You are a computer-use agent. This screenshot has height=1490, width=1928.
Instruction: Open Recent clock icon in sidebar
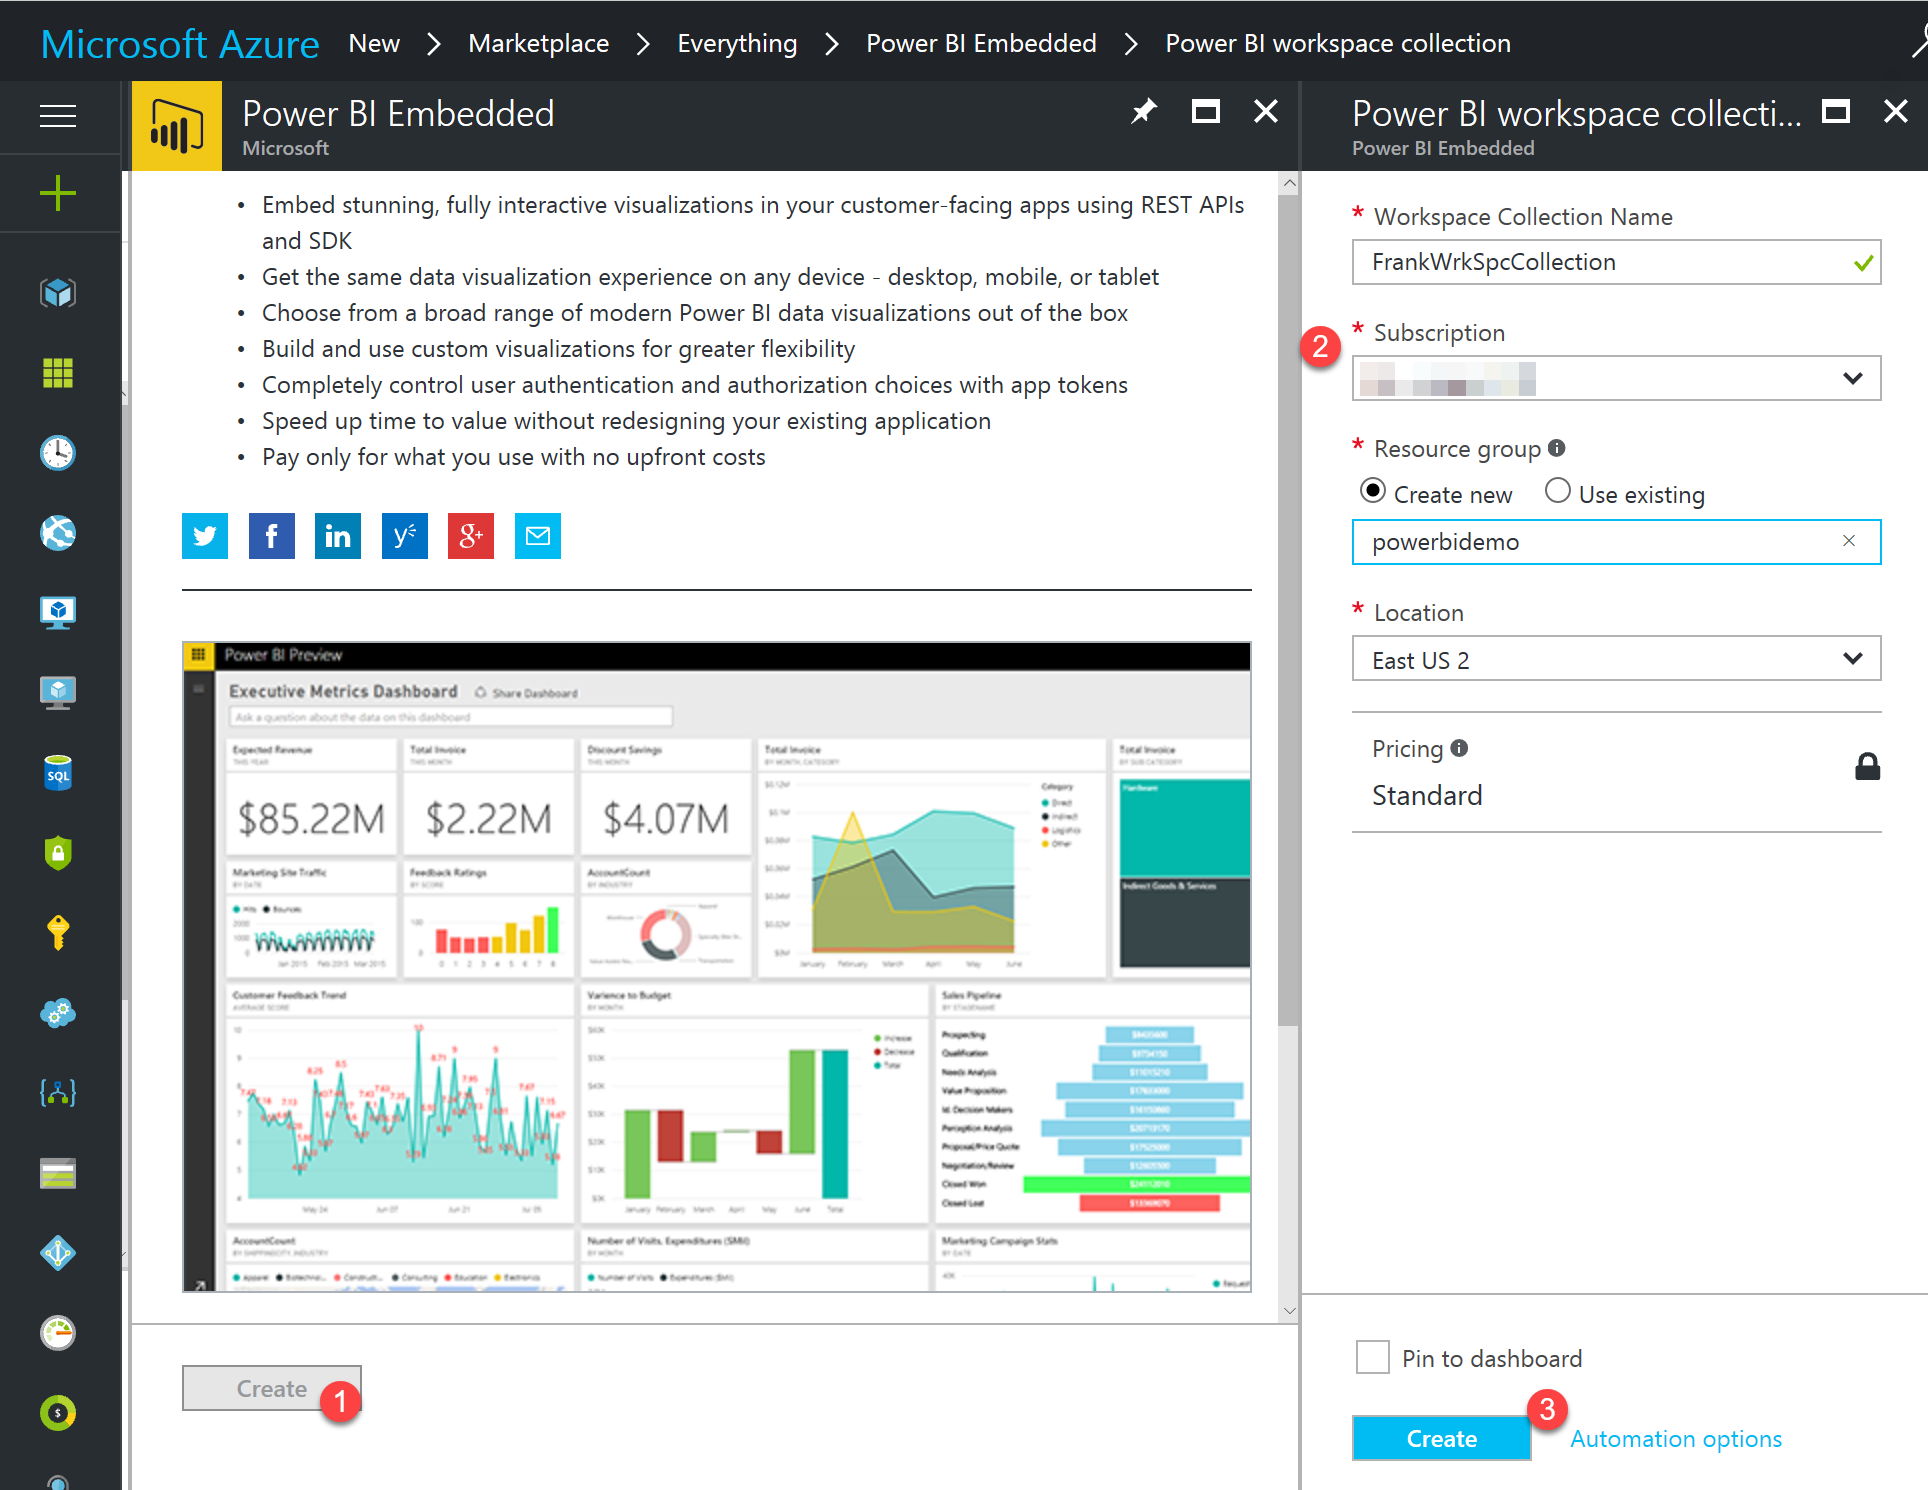[x=58, y=453]
